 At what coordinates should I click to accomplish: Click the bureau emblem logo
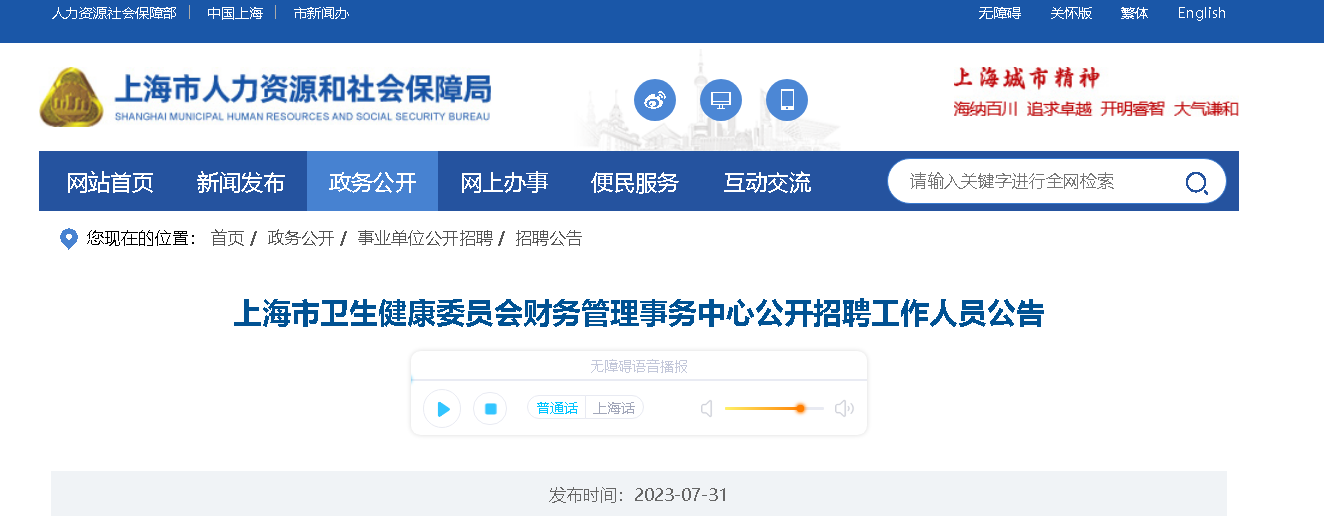click(72, 98)
